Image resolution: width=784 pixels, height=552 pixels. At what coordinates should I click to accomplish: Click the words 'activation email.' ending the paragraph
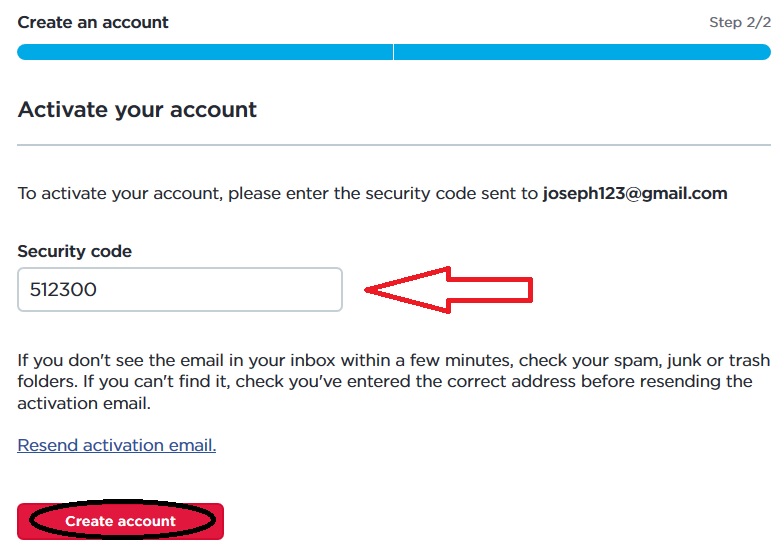click(x=84, y=403)
